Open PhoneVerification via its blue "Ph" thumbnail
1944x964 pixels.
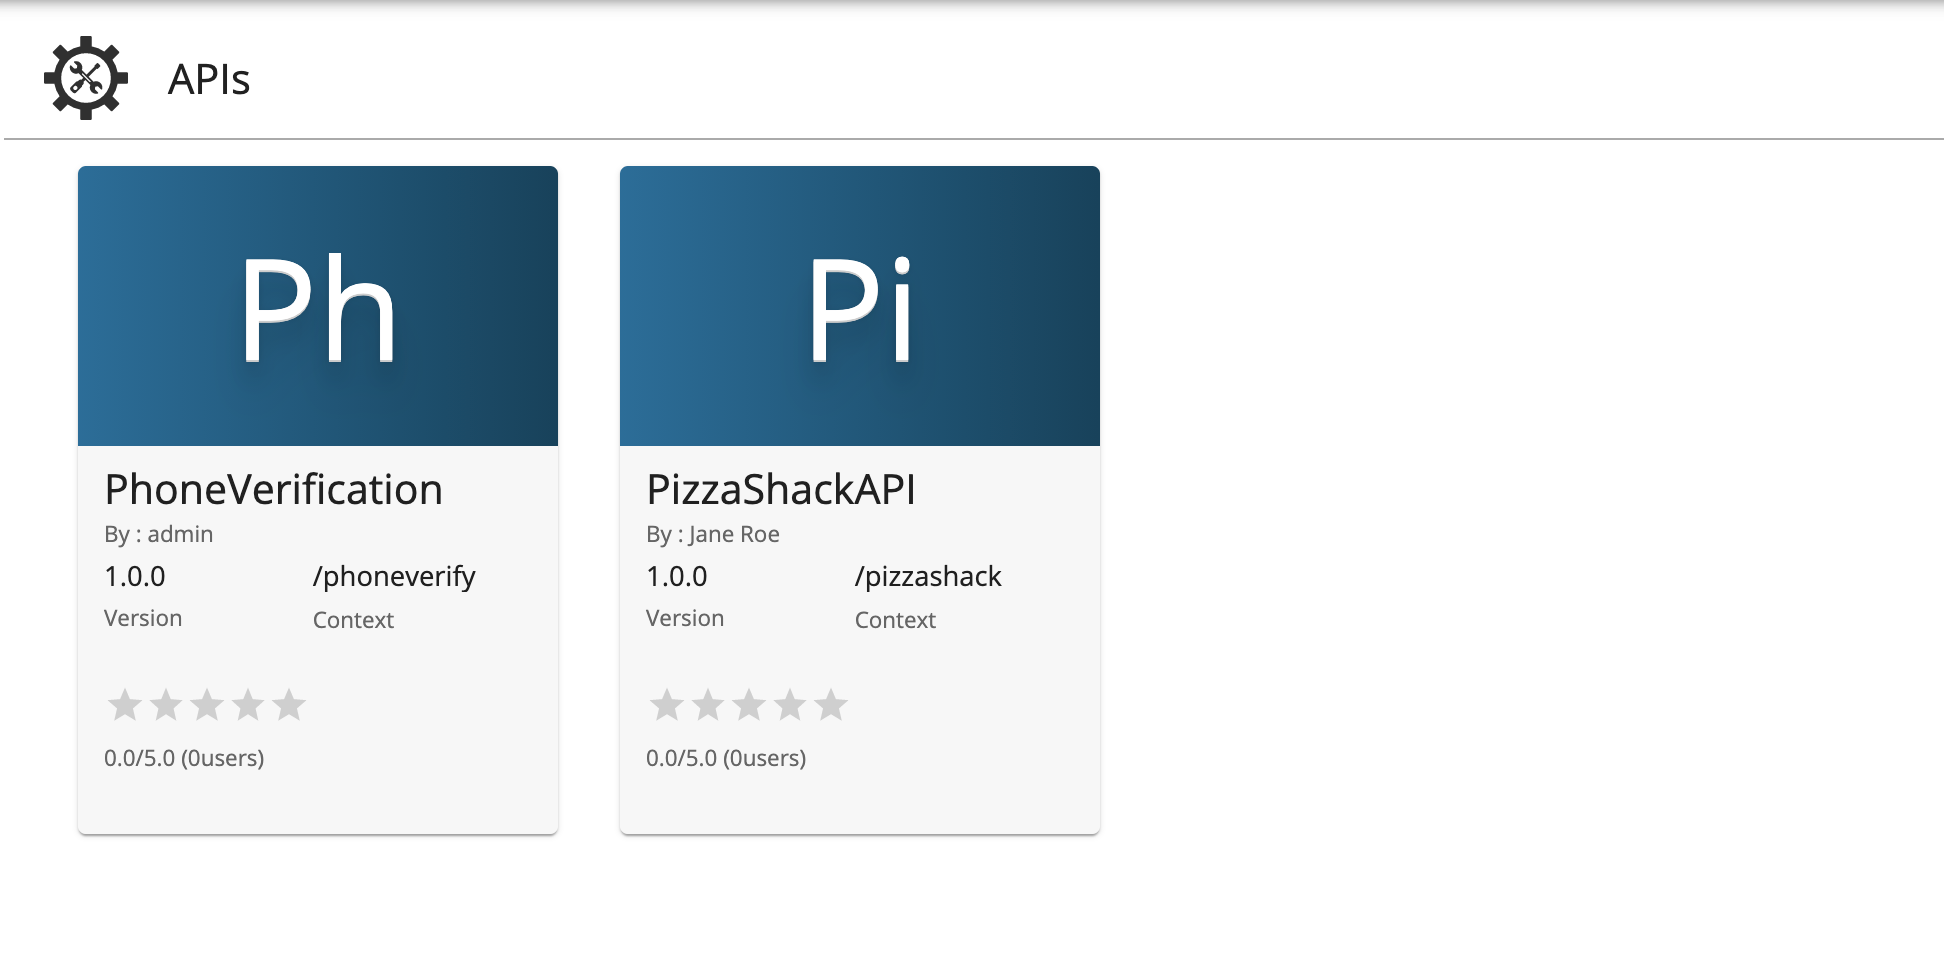[x=317, y=305]
